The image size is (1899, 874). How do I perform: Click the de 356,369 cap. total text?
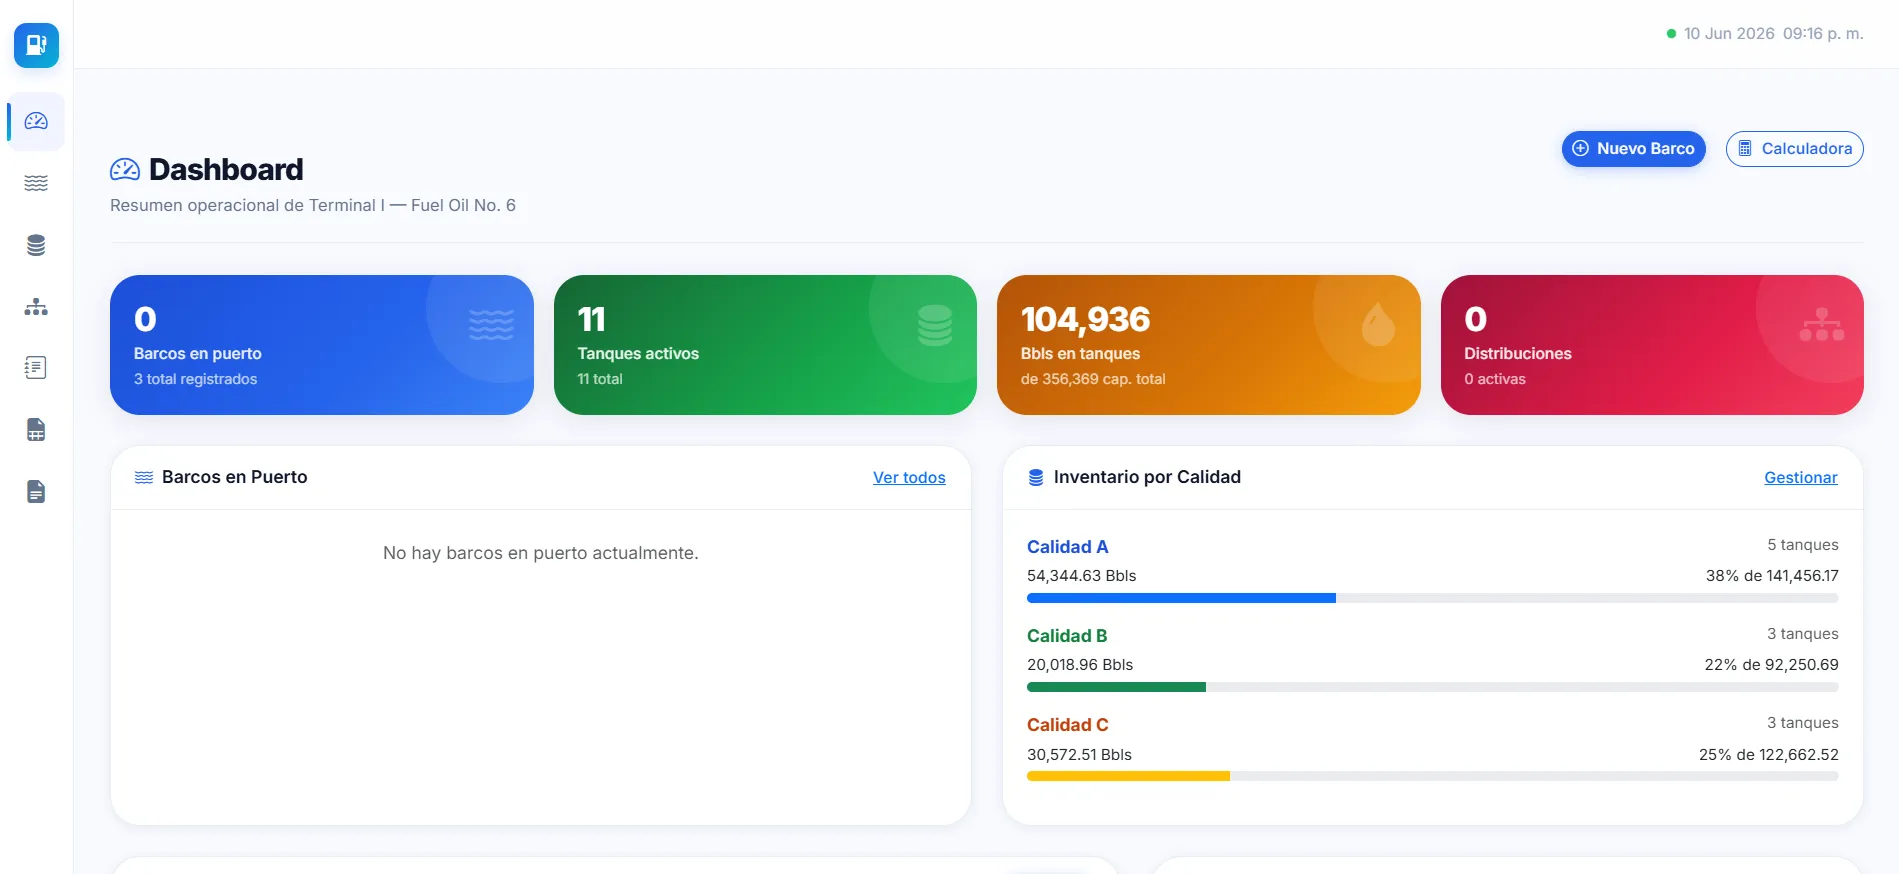coord(1093,379)
